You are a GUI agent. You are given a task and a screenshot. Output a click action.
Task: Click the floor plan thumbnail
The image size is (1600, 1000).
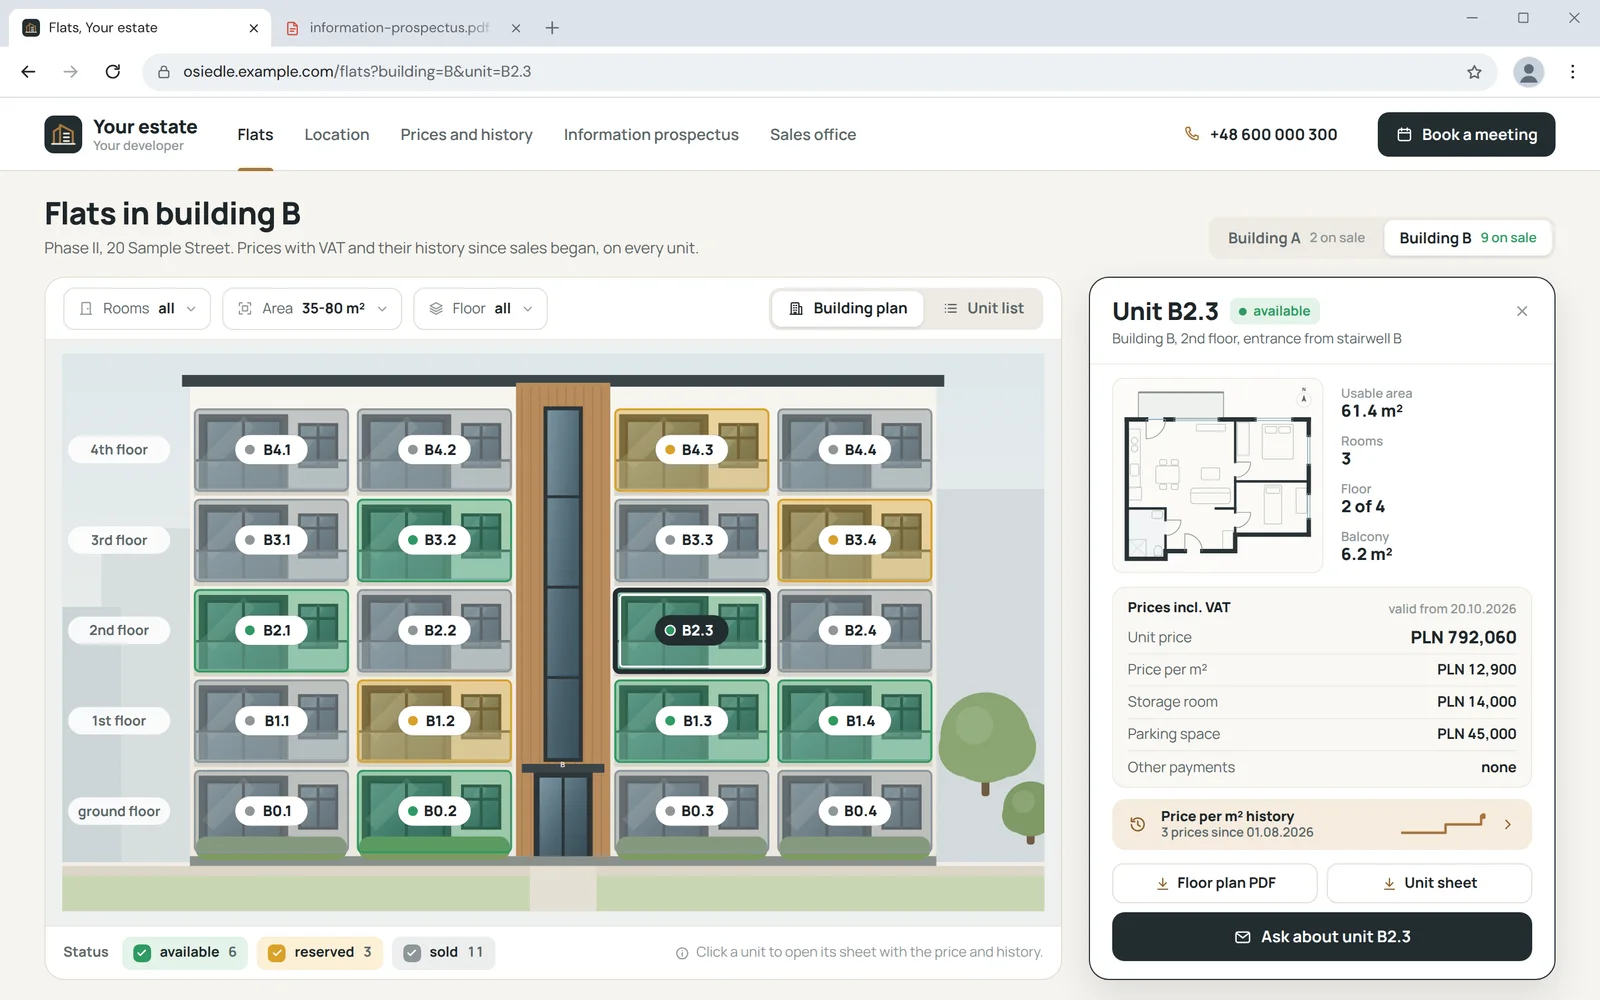click(1217, 475)
